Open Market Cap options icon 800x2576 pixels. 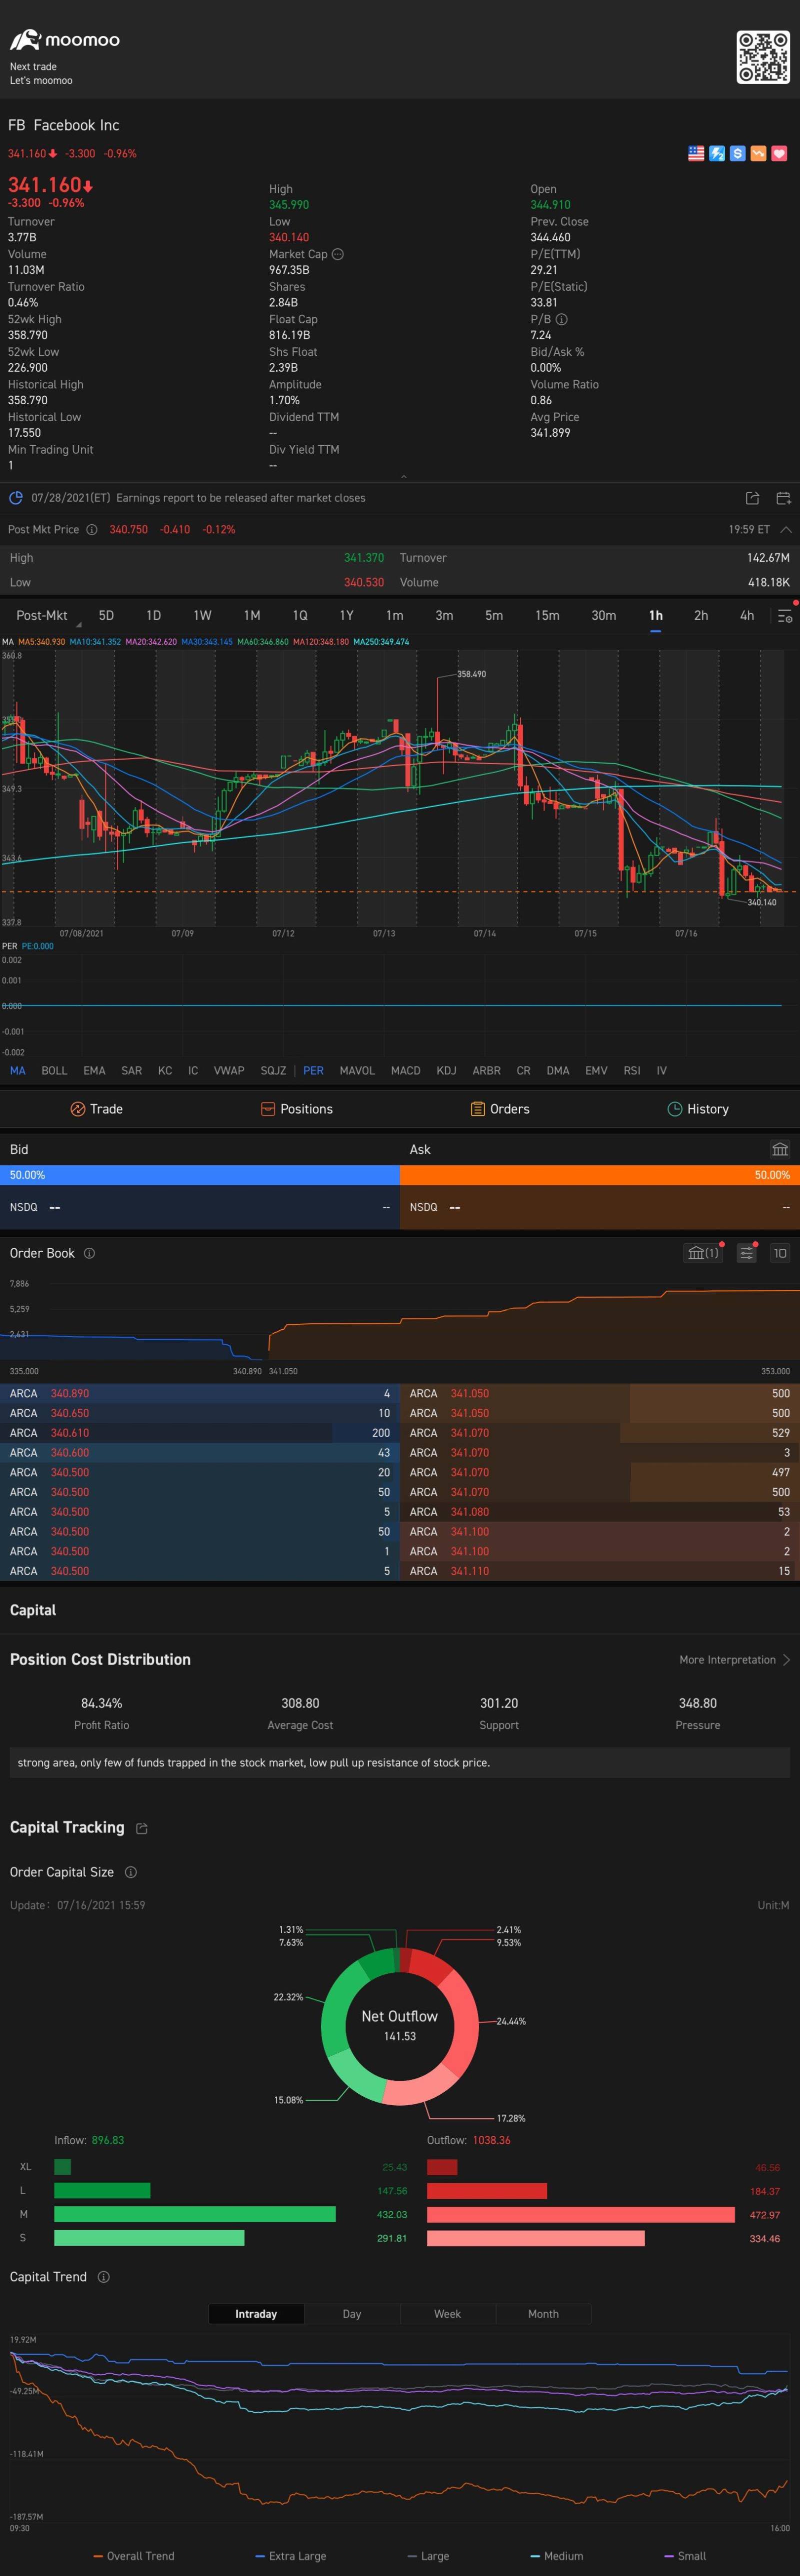click(x=338, y=254)
